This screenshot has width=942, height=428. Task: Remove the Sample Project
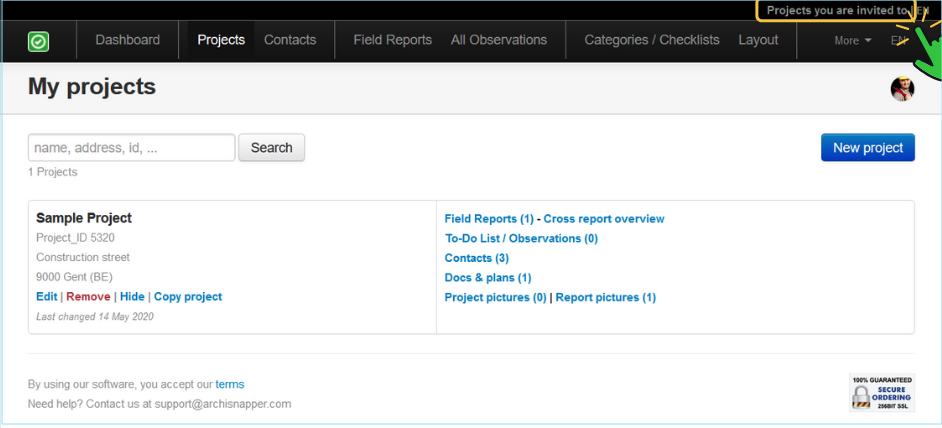(88, 297)
